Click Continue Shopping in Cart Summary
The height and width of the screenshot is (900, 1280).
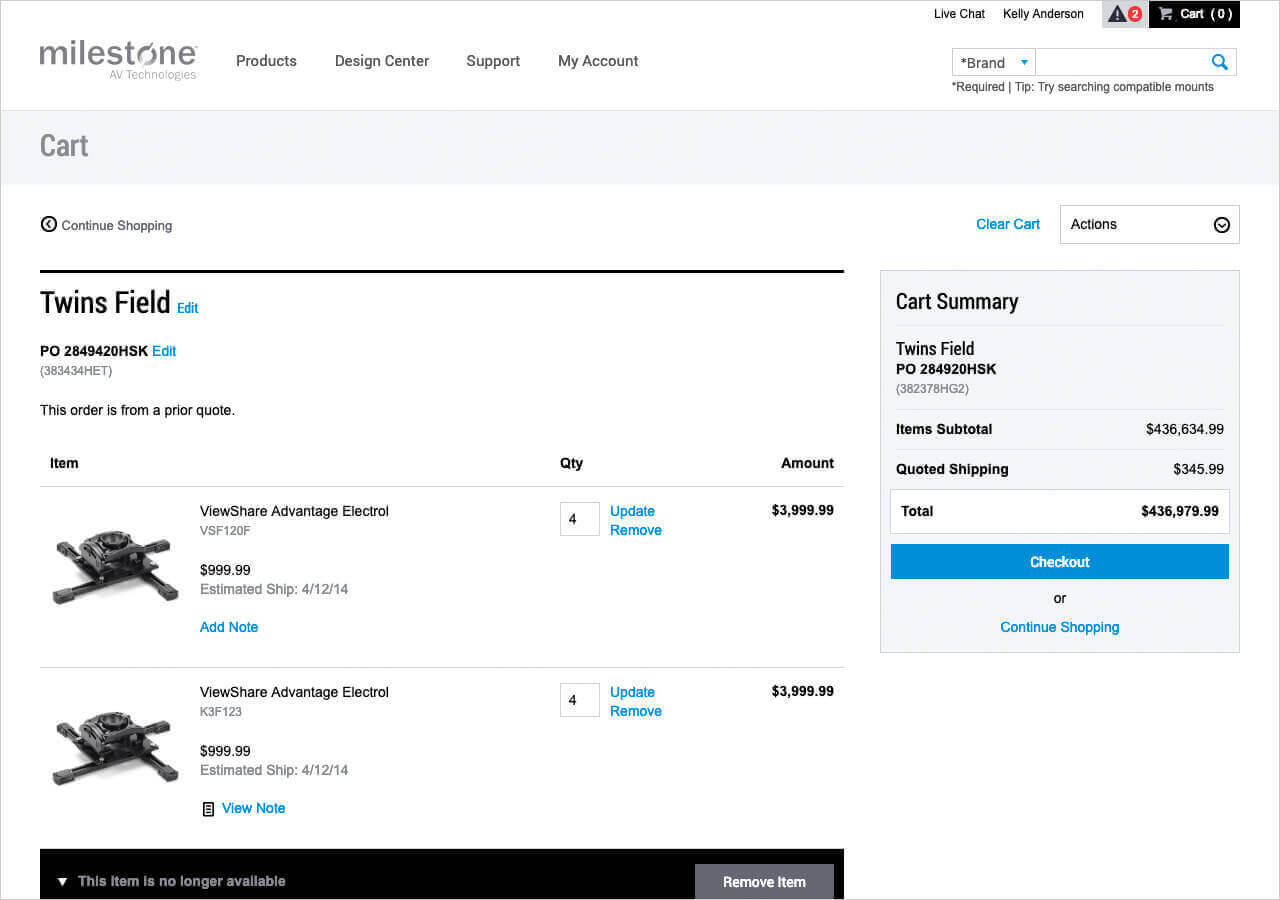click(1060, 627)
